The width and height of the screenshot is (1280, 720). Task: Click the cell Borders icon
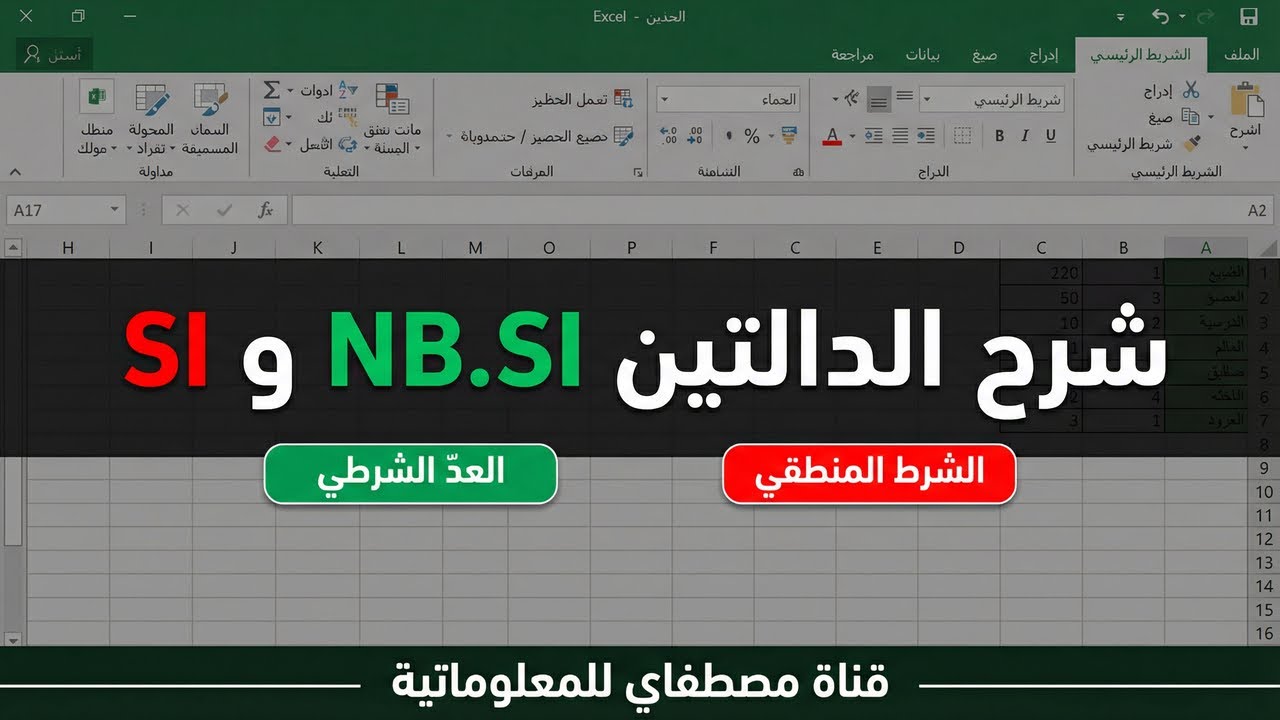(x=962, y=136)
